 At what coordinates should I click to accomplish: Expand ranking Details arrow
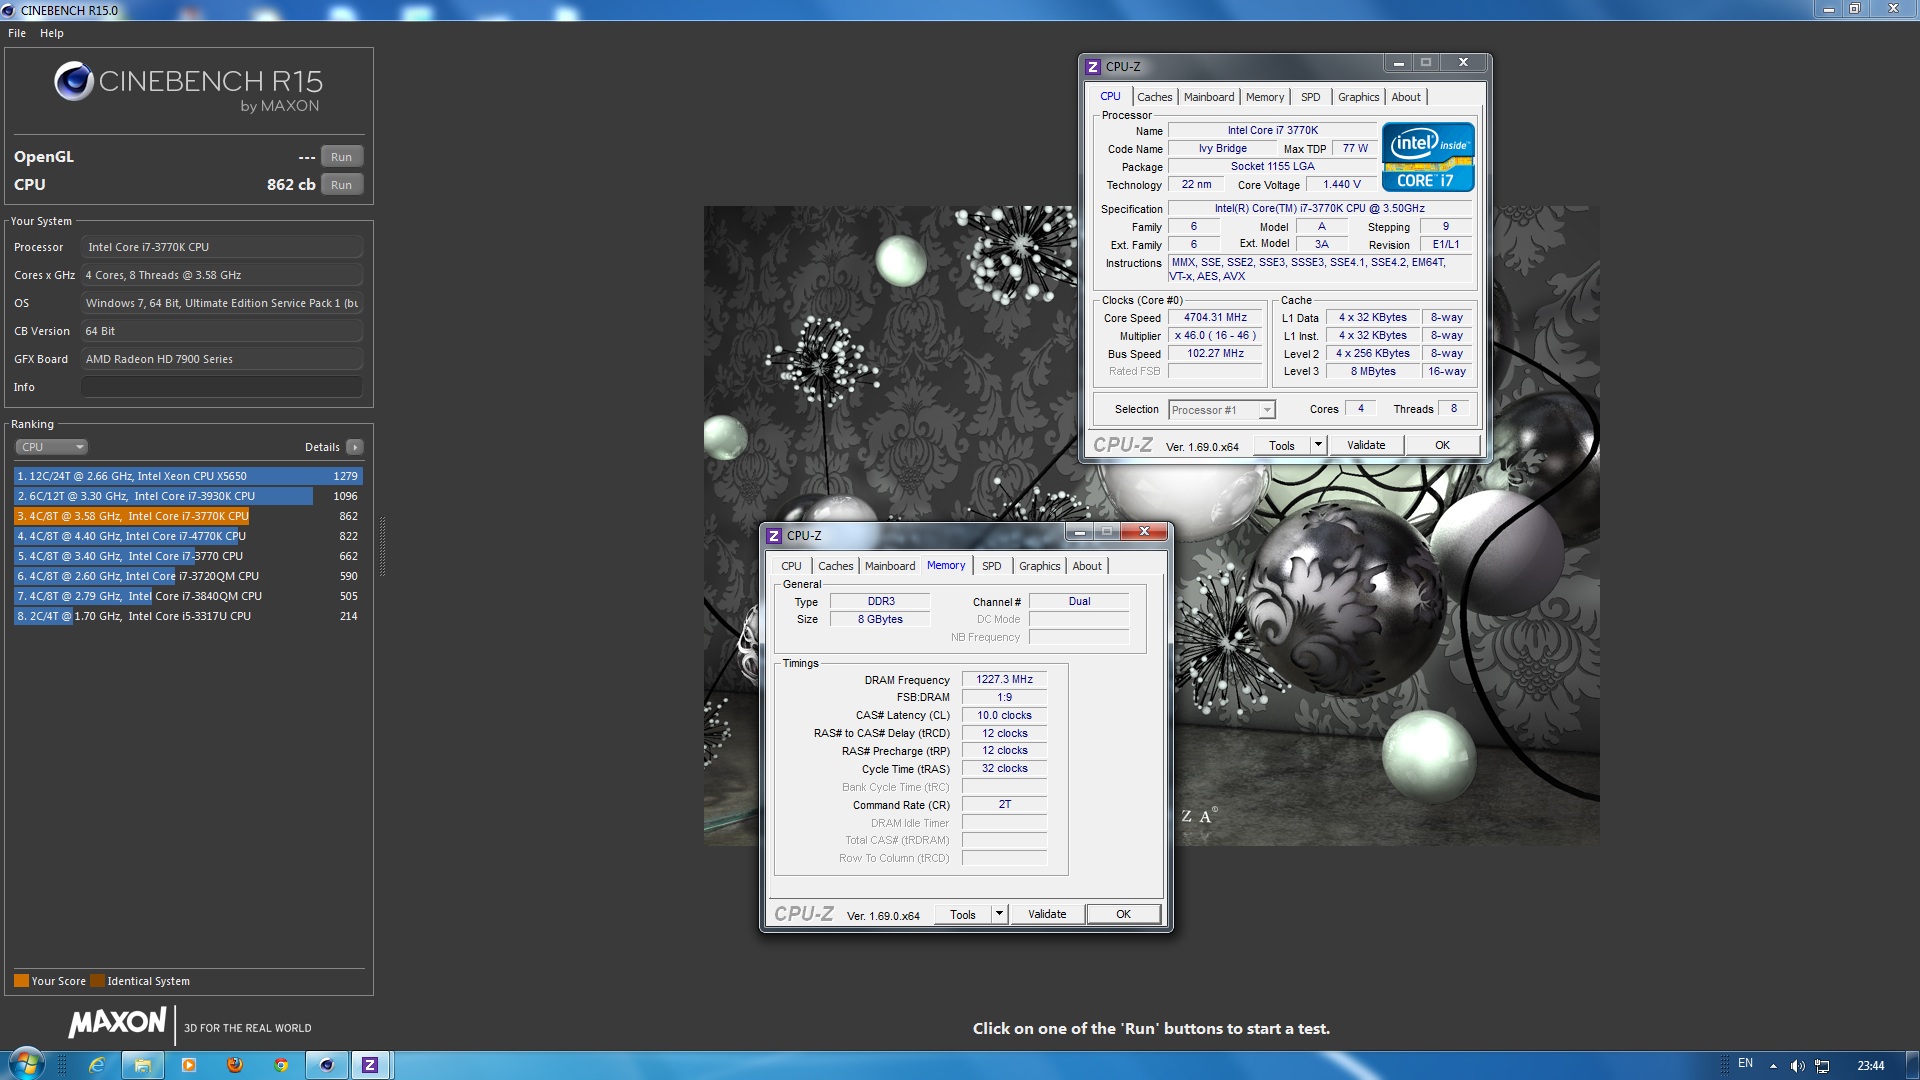(355, 447)
